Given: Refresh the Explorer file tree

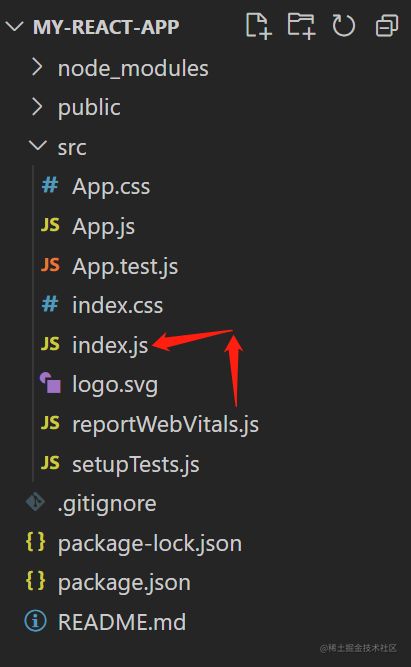Looking at the screenshot, I should tap(344, 26).
